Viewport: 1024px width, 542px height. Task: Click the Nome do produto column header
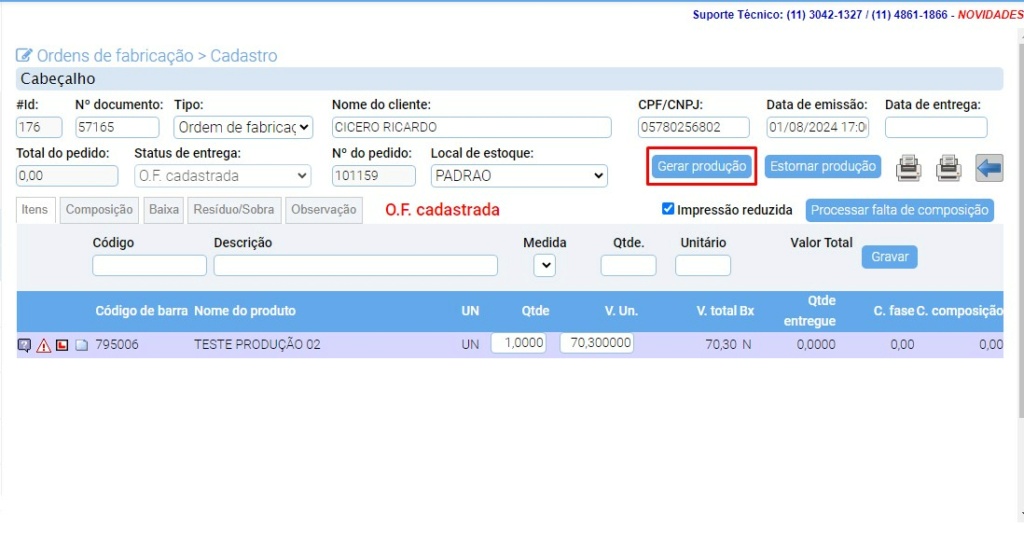[245, 311]
